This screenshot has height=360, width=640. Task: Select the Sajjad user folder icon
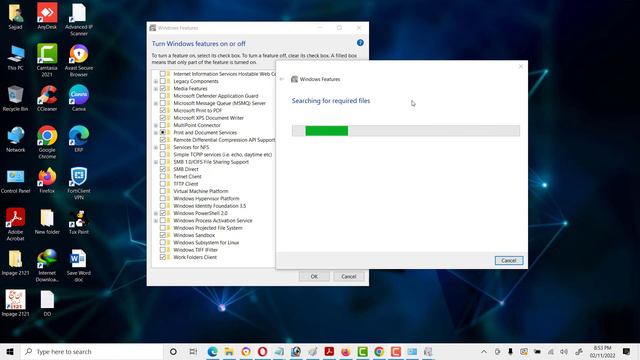click(16, 16)
